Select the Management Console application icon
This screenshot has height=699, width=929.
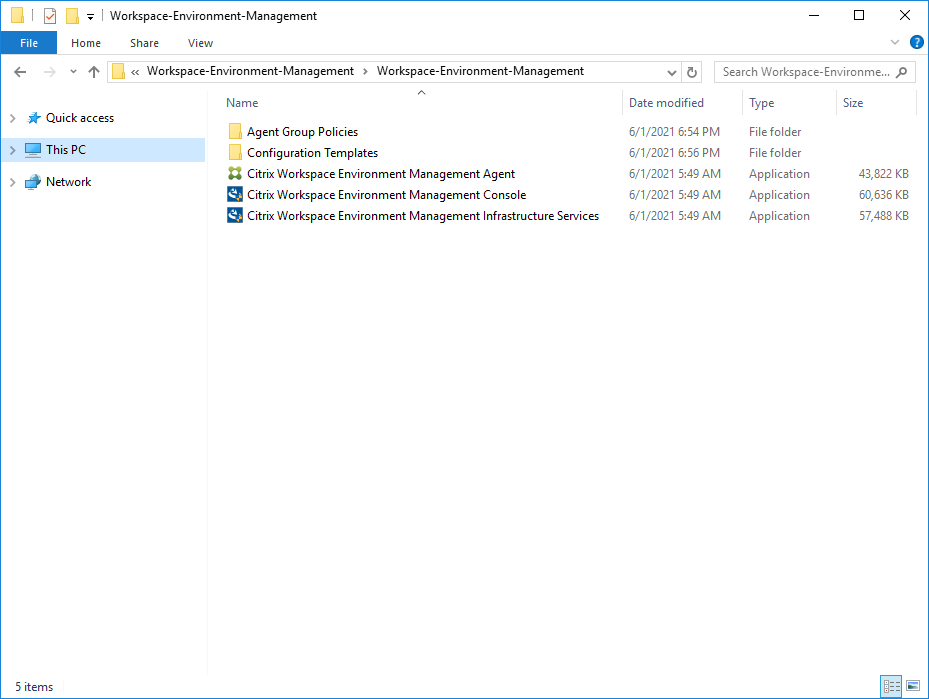pos(235,195)
